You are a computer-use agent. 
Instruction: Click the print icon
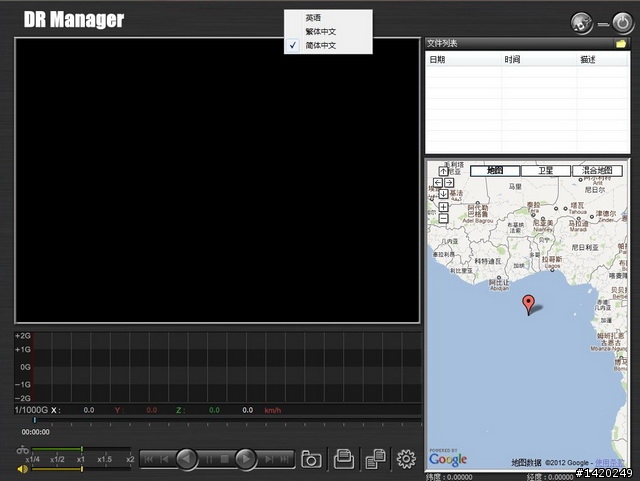[344, 459]
